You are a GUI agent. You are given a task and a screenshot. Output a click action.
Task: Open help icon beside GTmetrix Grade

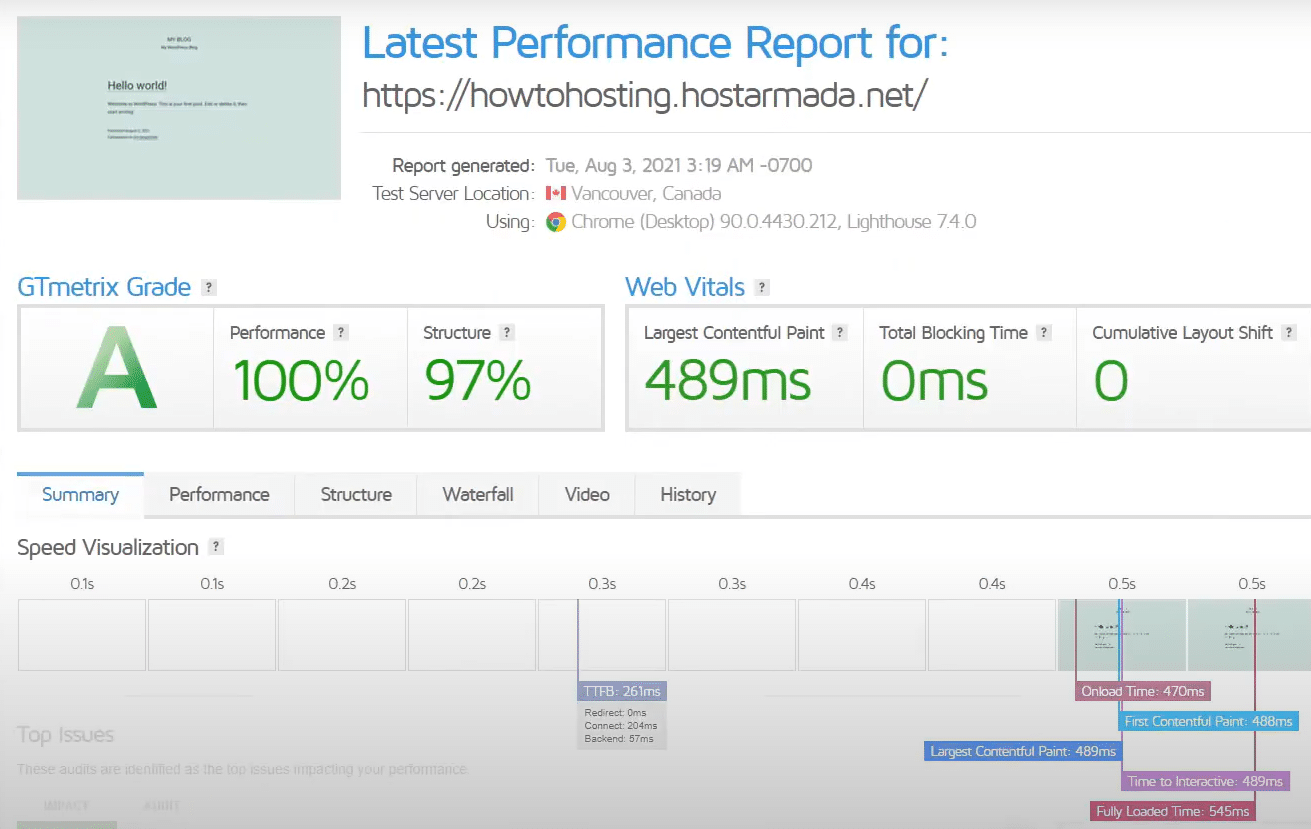click(x=209, y=288)
